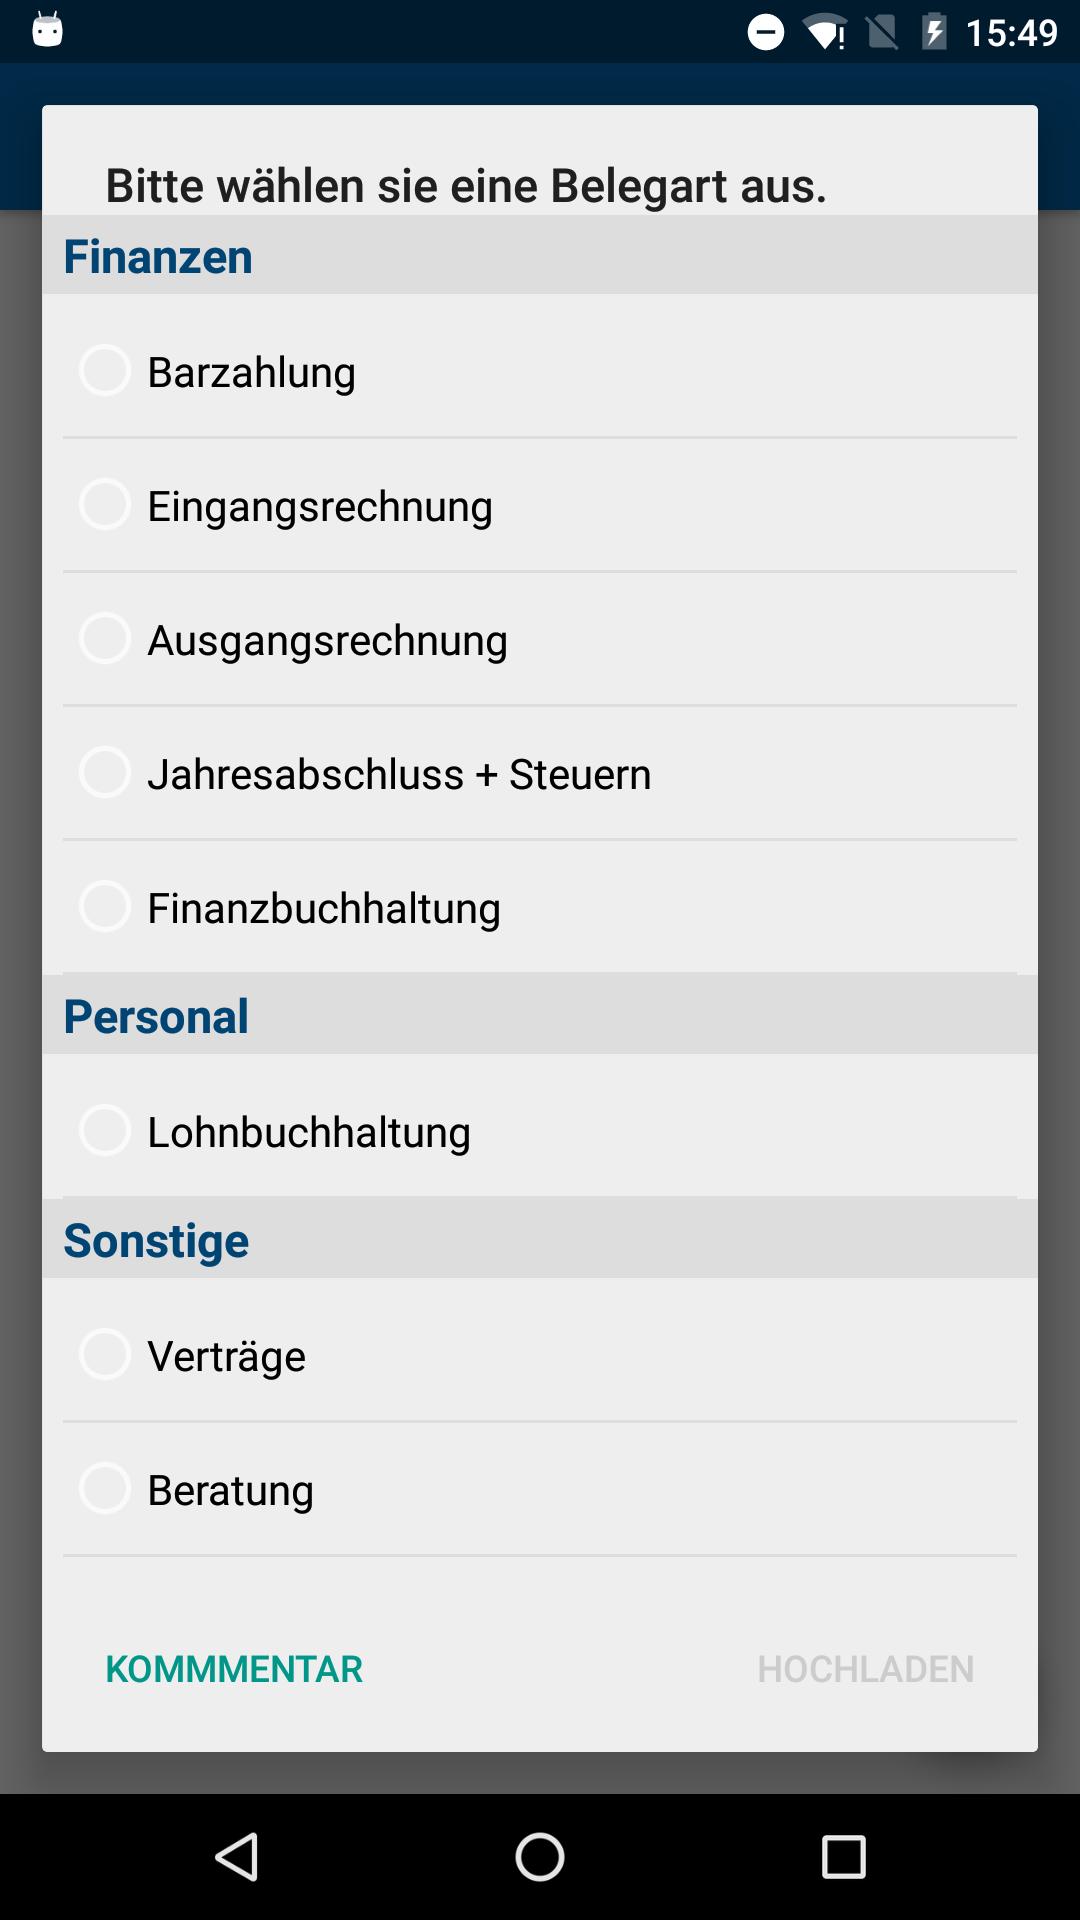Tap the do-not-disturb status icon
The image size is (1080, 1920).
pyautogui.click(x=766, y=32)
